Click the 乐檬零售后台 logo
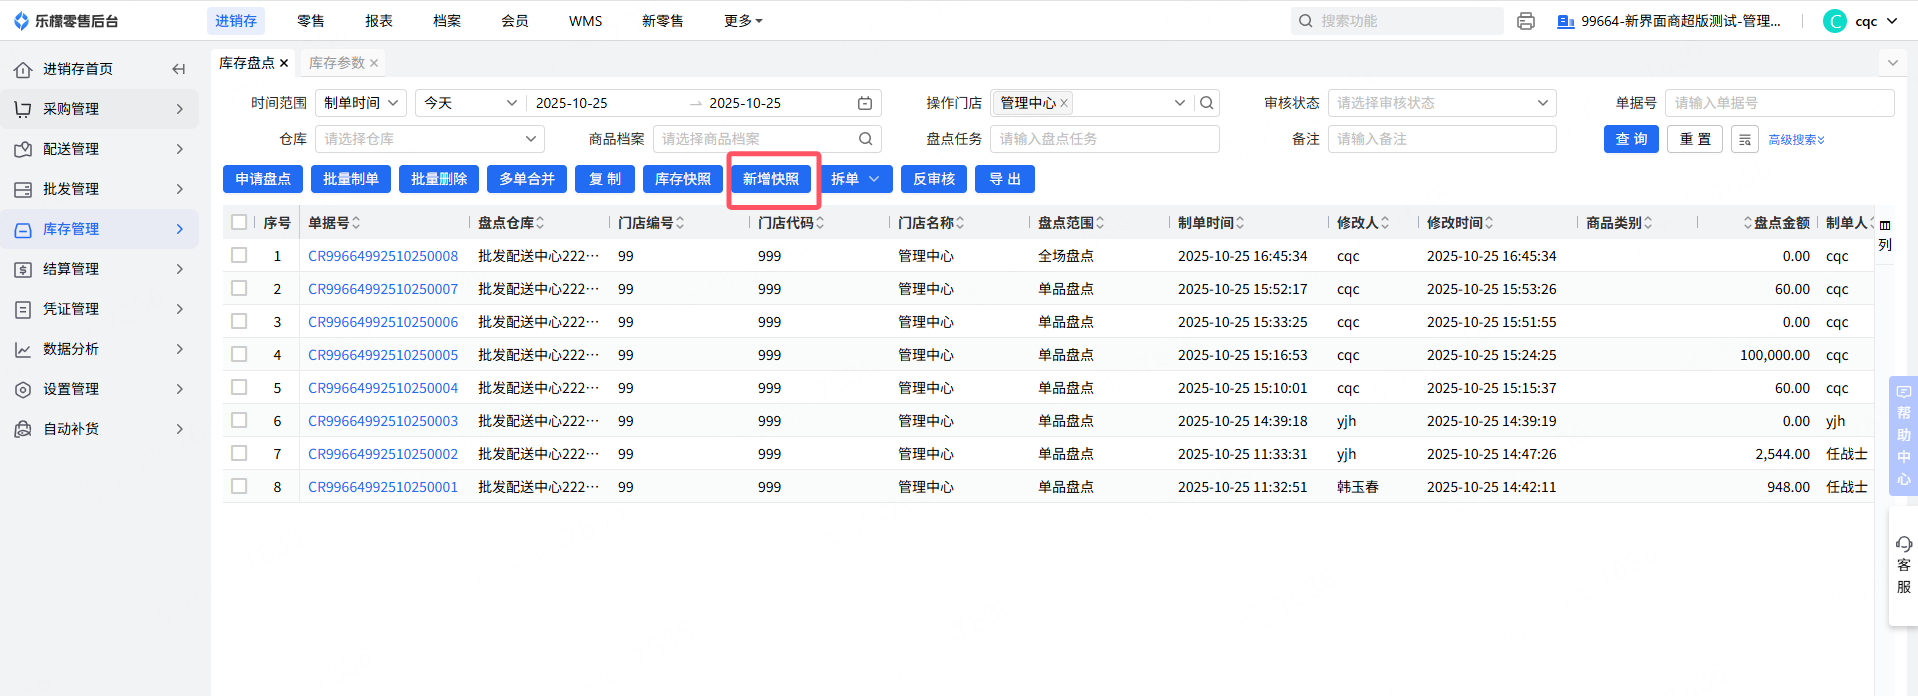The height and width of the screenshot is (696, 1918). [66, 21]
